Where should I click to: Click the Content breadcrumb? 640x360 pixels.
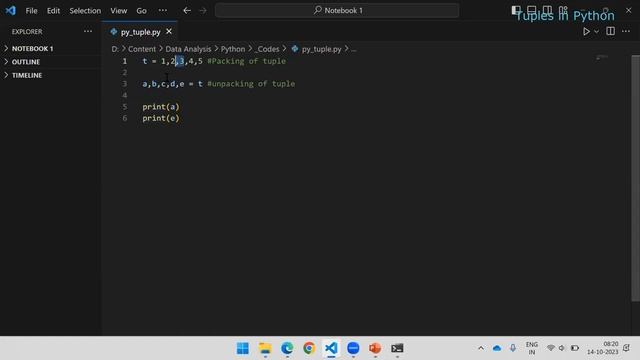pyautogui.click(x=142, y=49)
